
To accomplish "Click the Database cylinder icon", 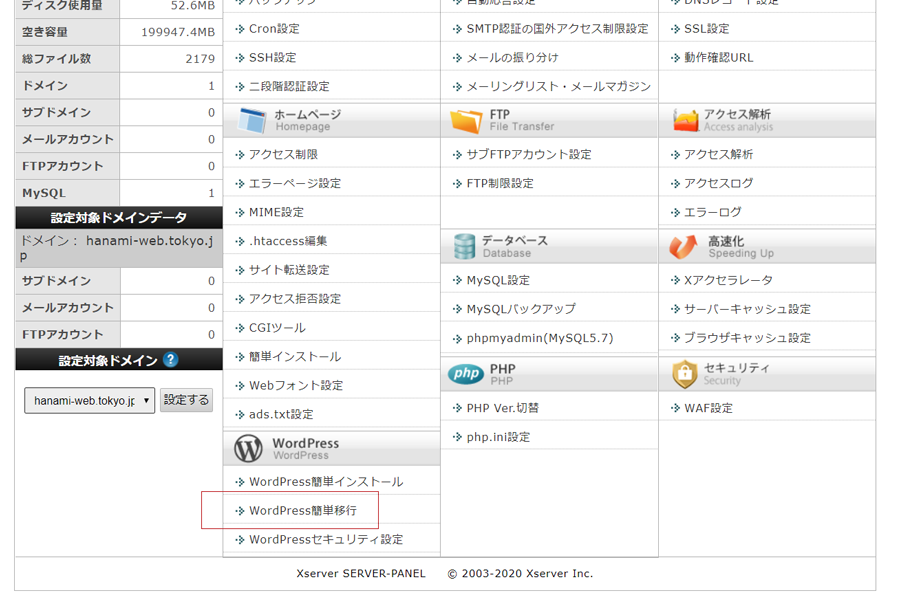I will tap(464, 247).
